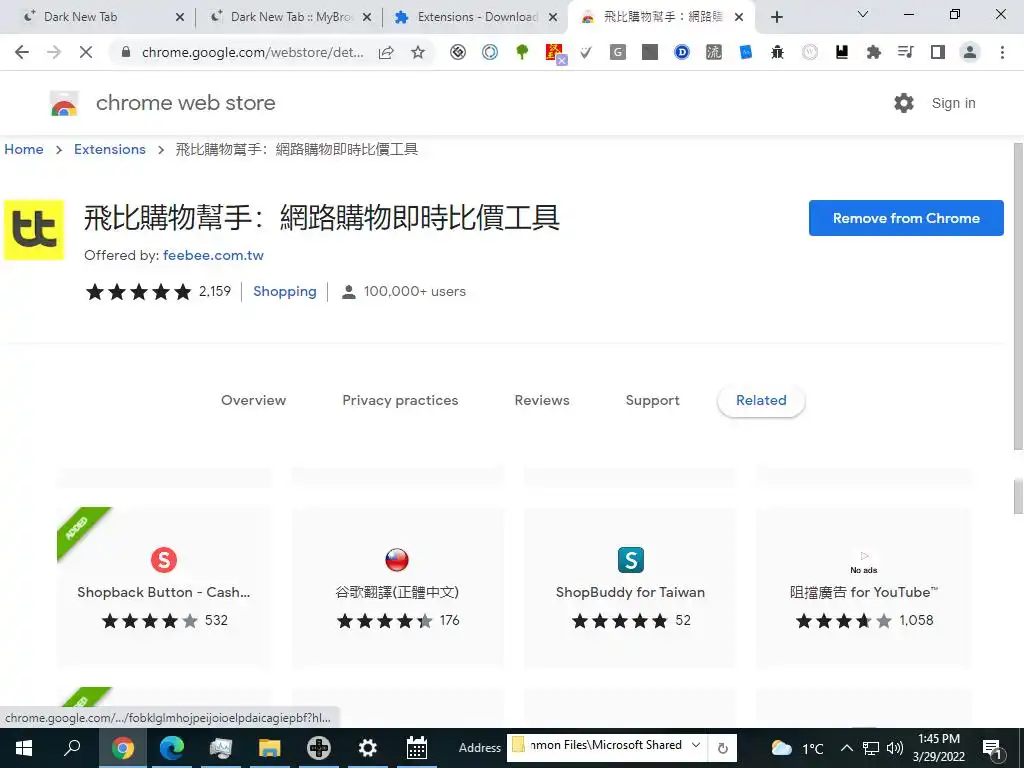
Task: Select the Related tab
Action: tap(761, 400)
